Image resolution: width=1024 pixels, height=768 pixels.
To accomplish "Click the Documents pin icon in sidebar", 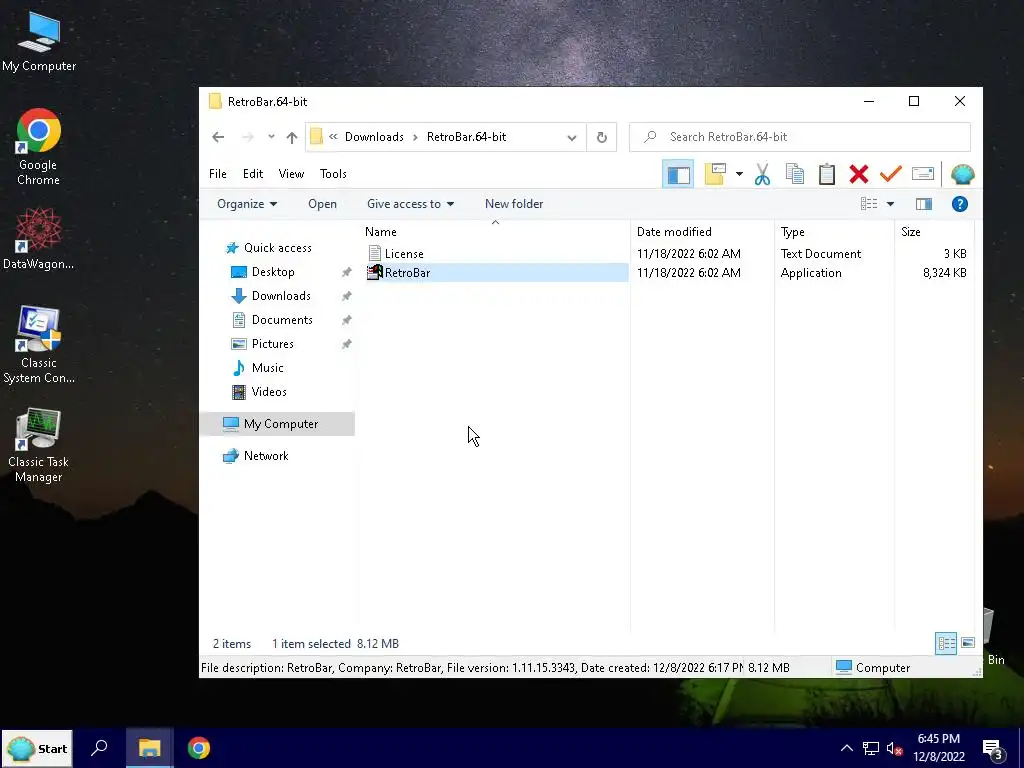I will [x=347, y=320].
